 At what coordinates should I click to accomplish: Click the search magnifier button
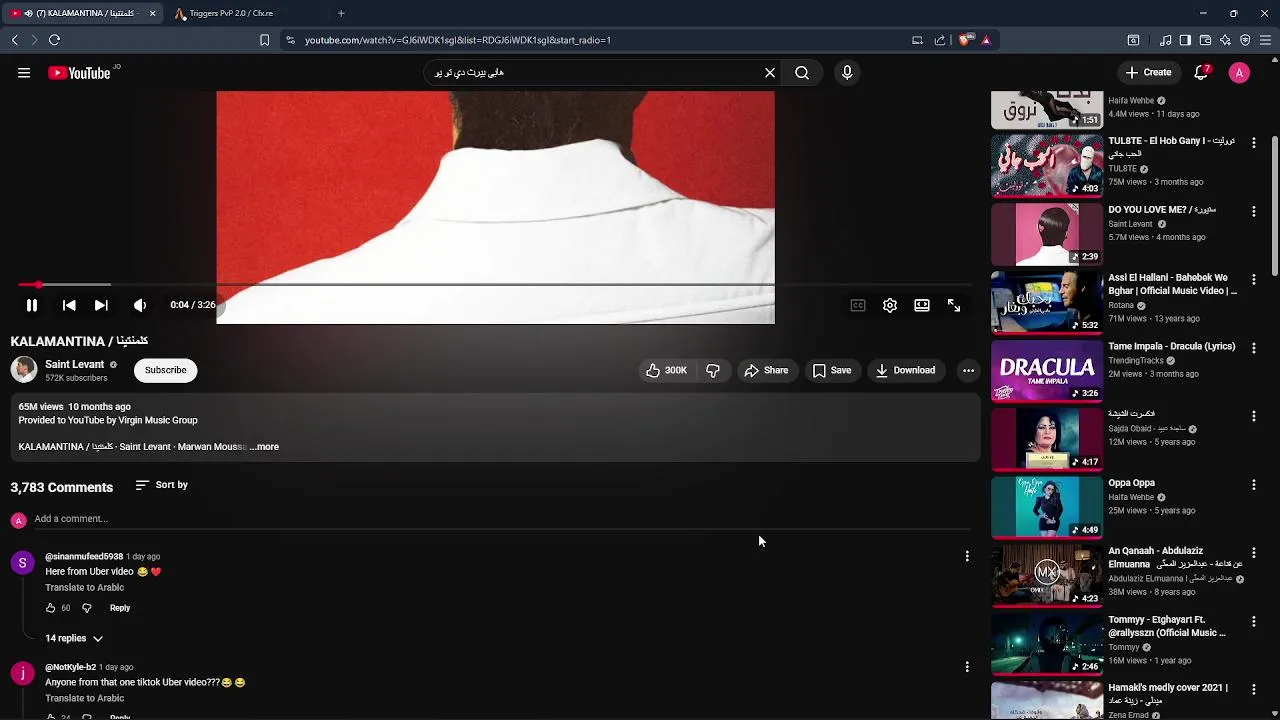[x=802, y=73]
